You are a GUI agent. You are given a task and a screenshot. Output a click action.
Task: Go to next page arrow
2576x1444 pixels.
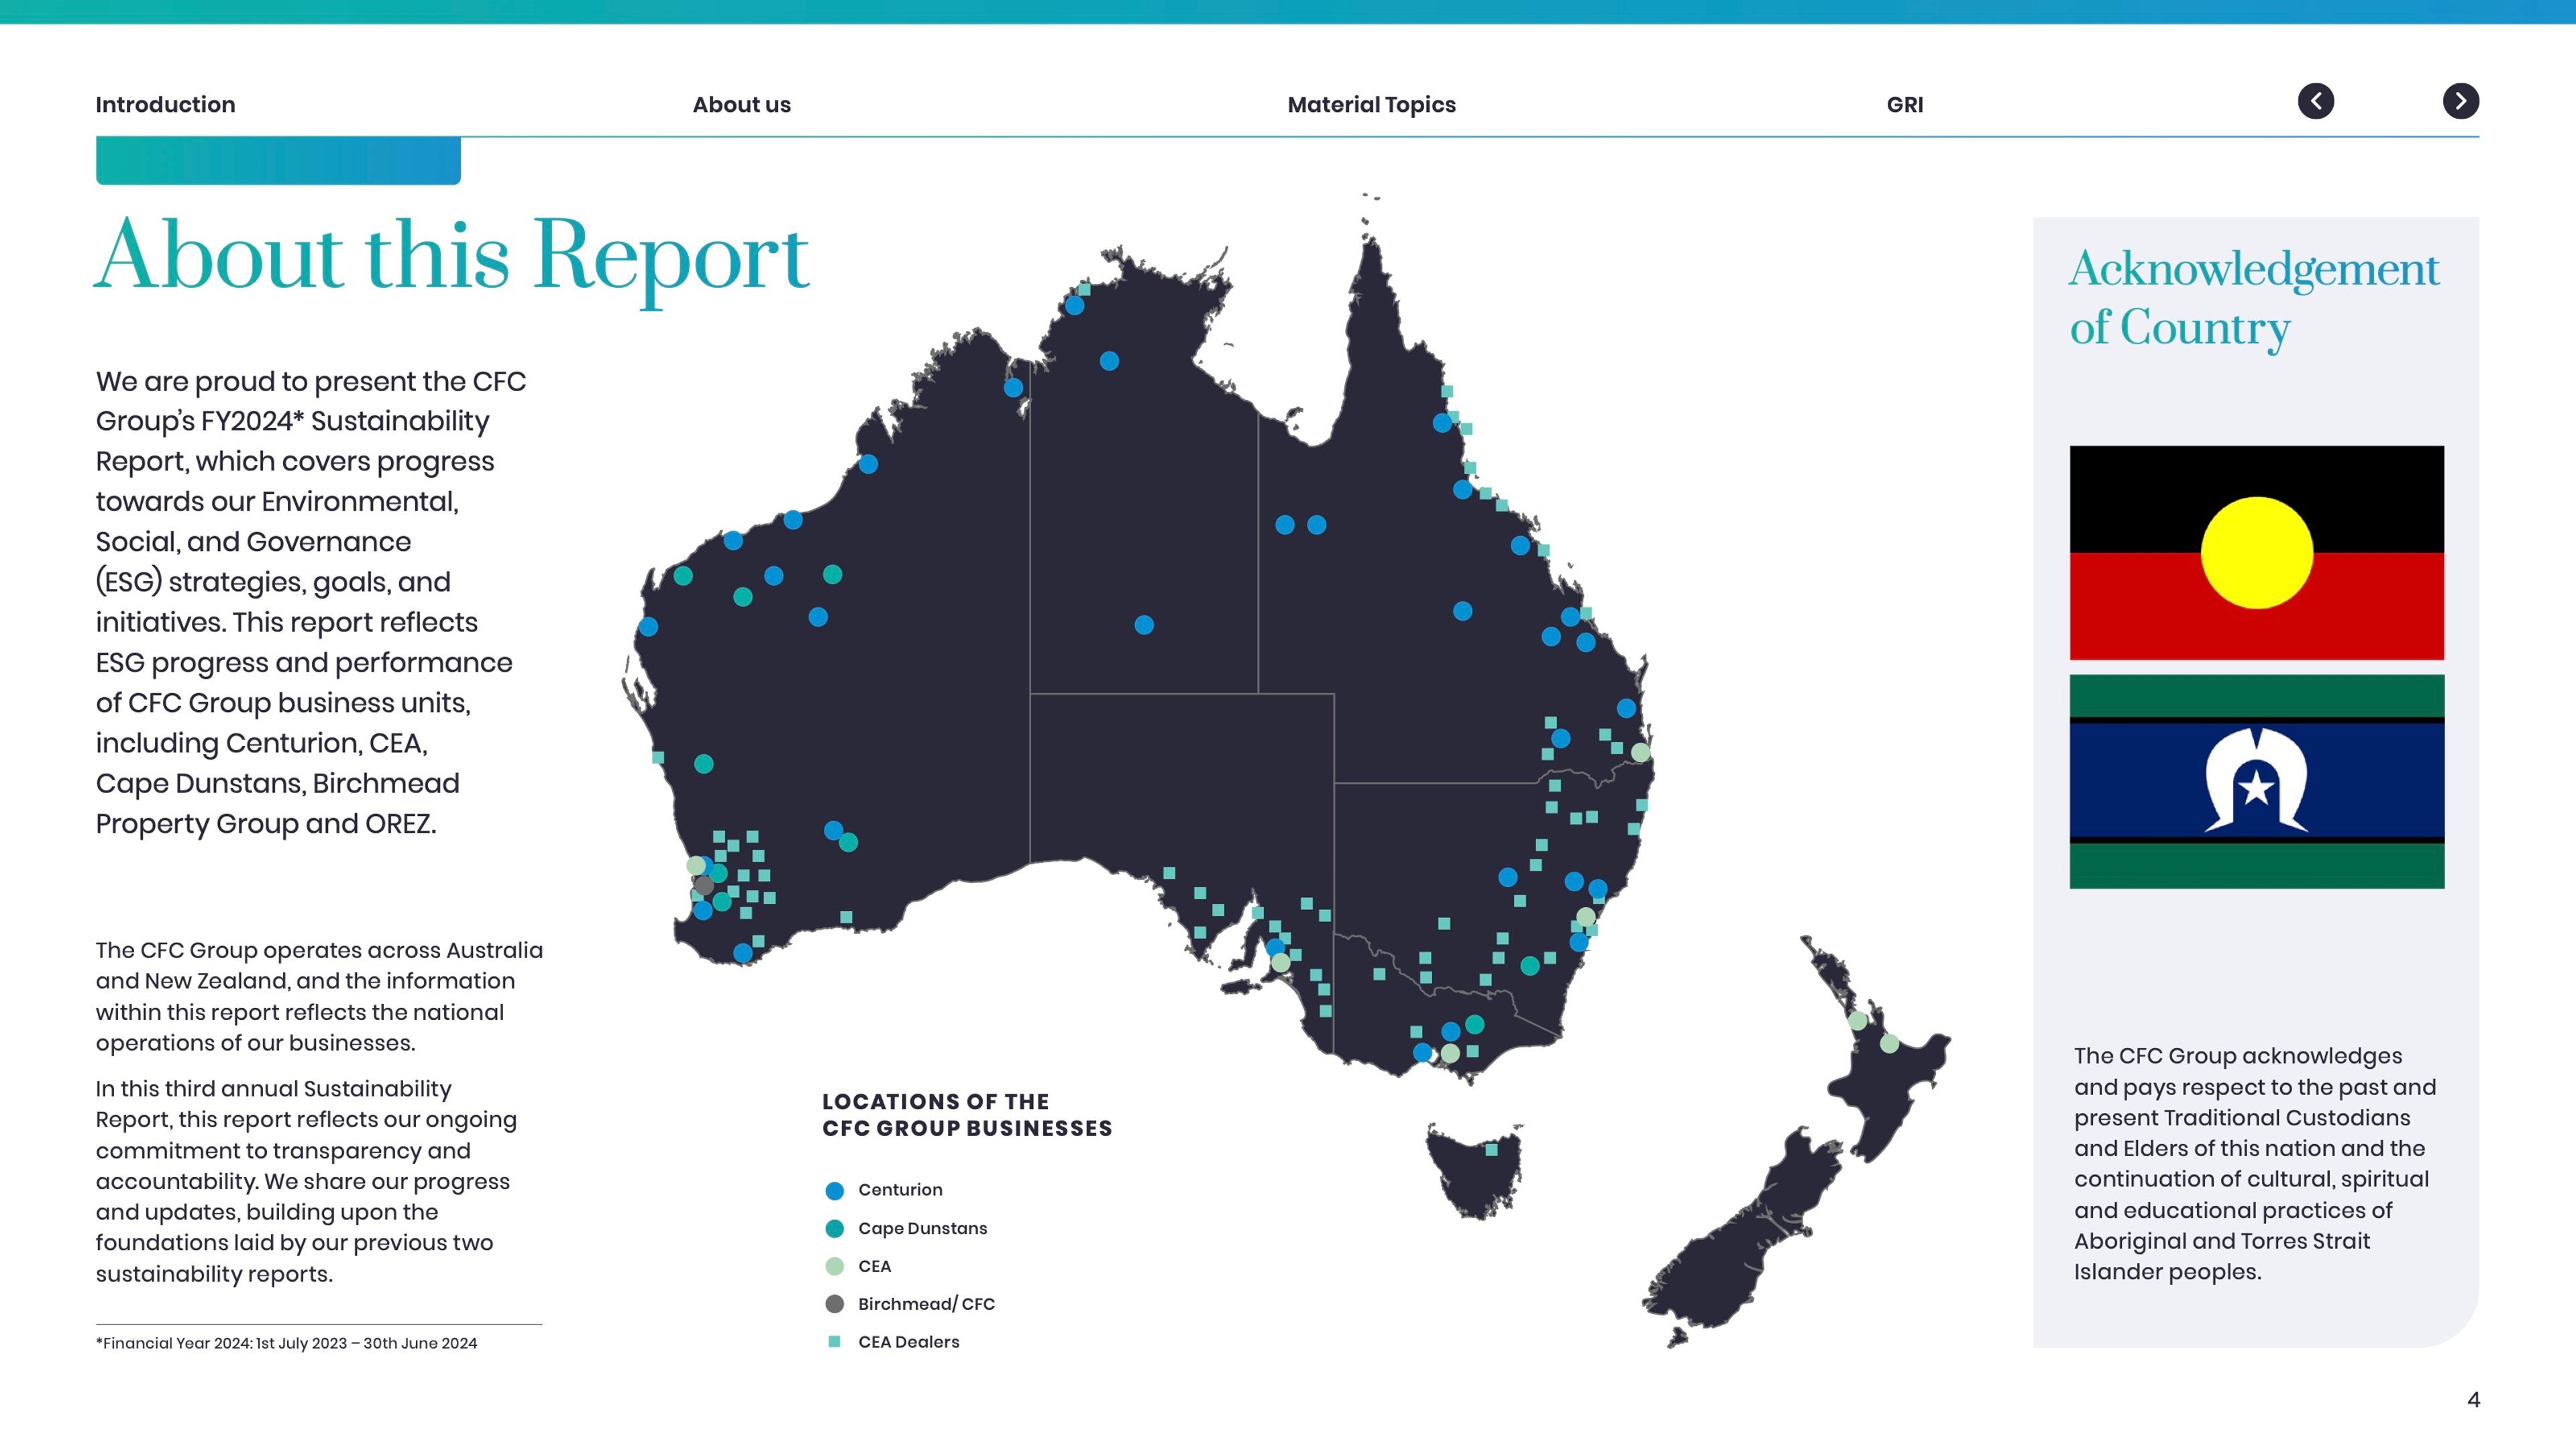pyautogui.click(x=2461, y=101)
